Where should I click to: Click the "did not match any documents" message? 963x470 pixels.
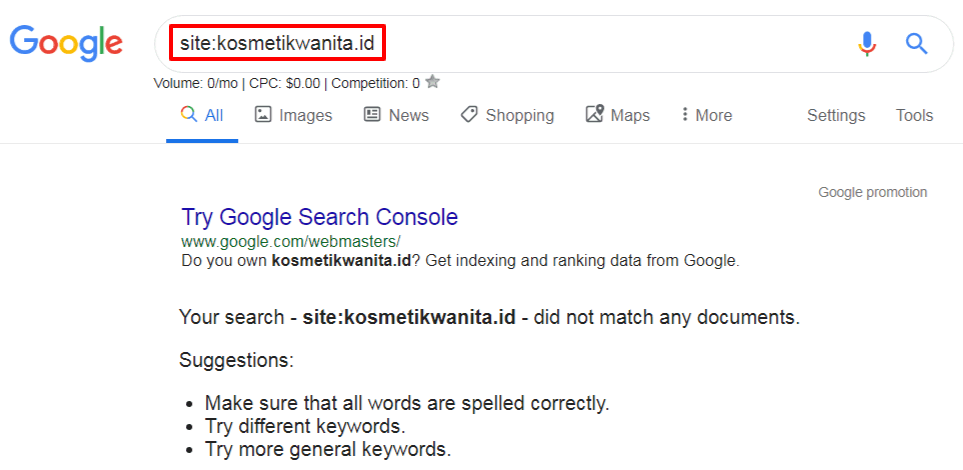coord(489,318)
